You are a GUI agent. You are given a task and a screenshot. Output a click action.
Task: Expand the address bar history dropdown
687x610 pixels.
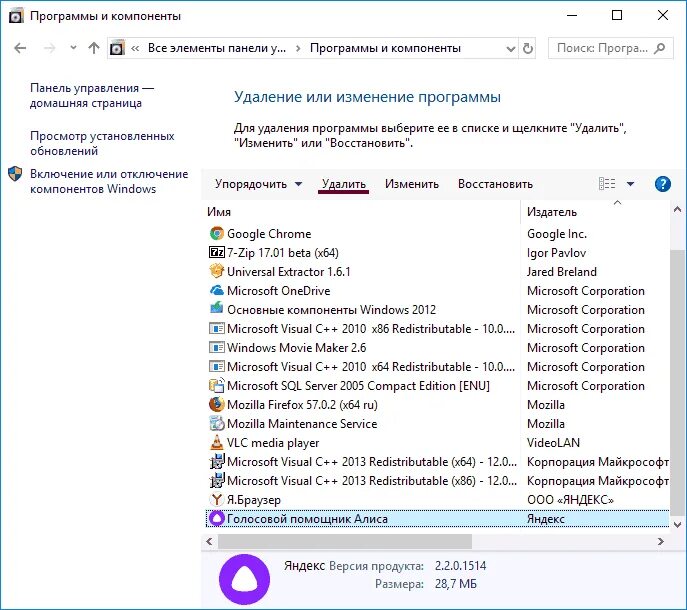coord(510,48)
